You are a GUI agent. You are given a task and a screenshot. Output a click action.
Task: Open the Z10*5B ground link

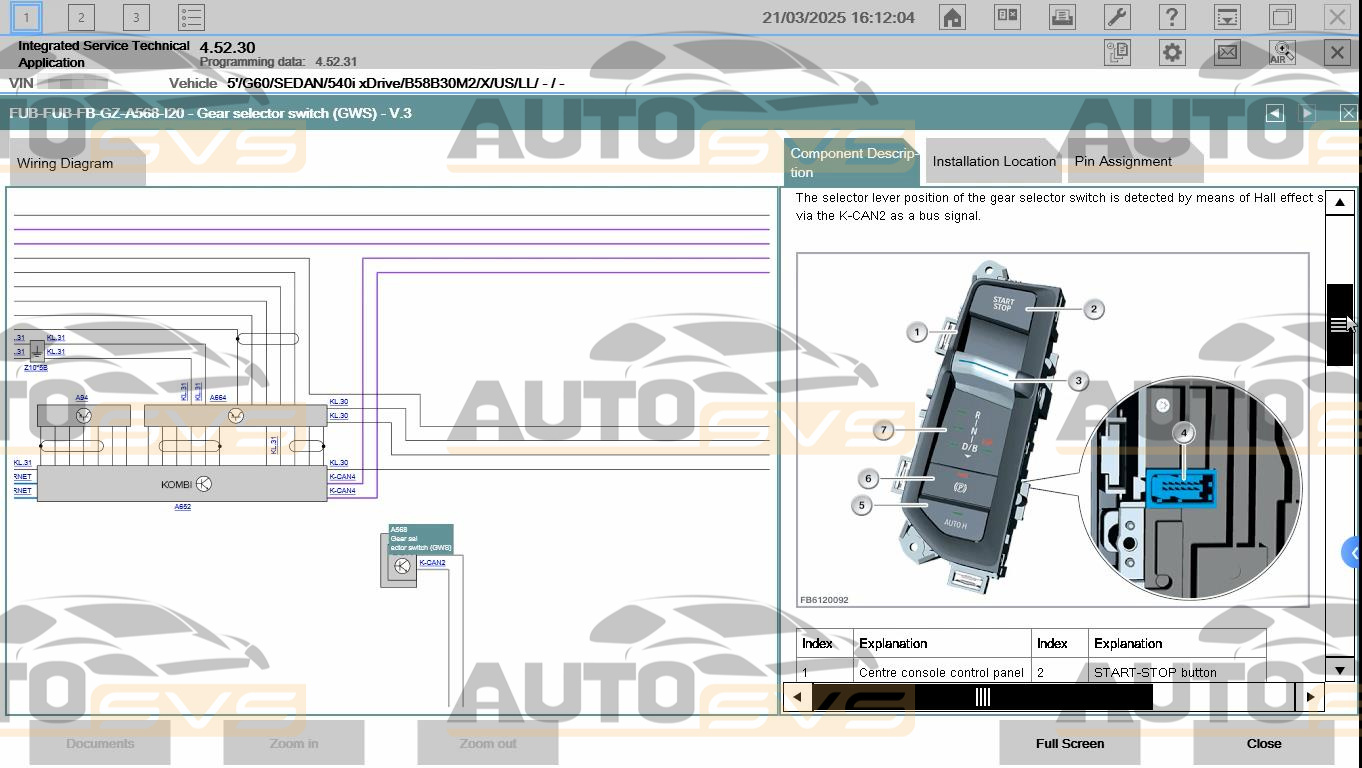pos(35,368)
